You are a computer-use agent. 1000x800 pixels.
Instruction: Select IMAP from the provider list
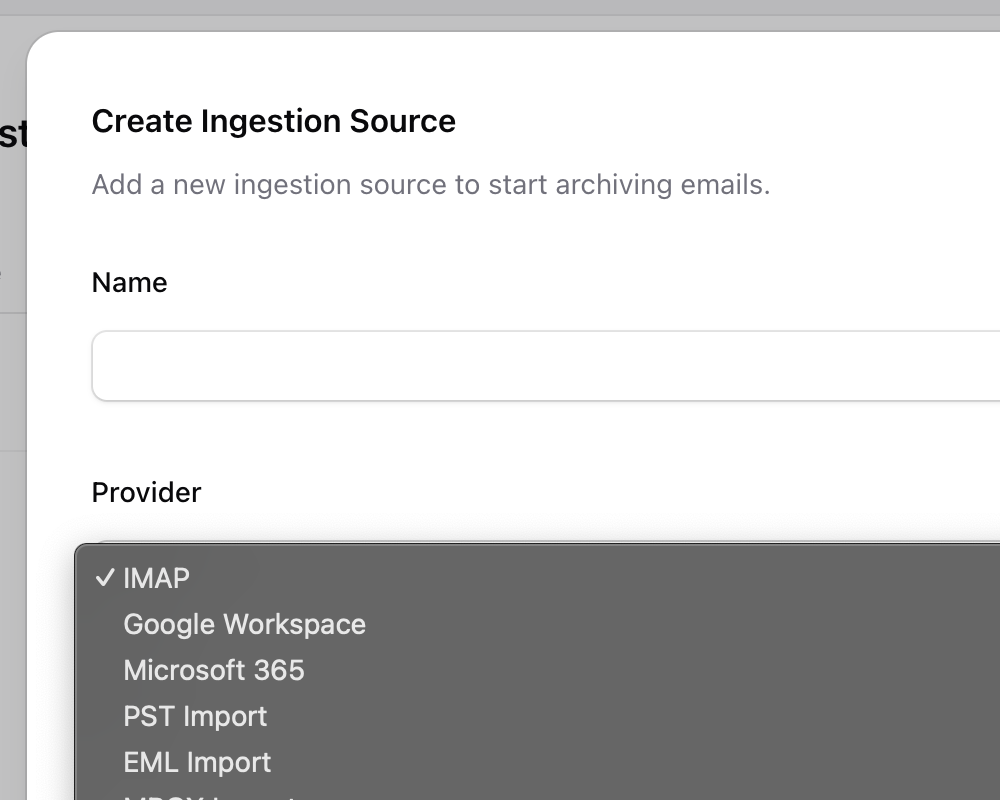pos(156,578)
